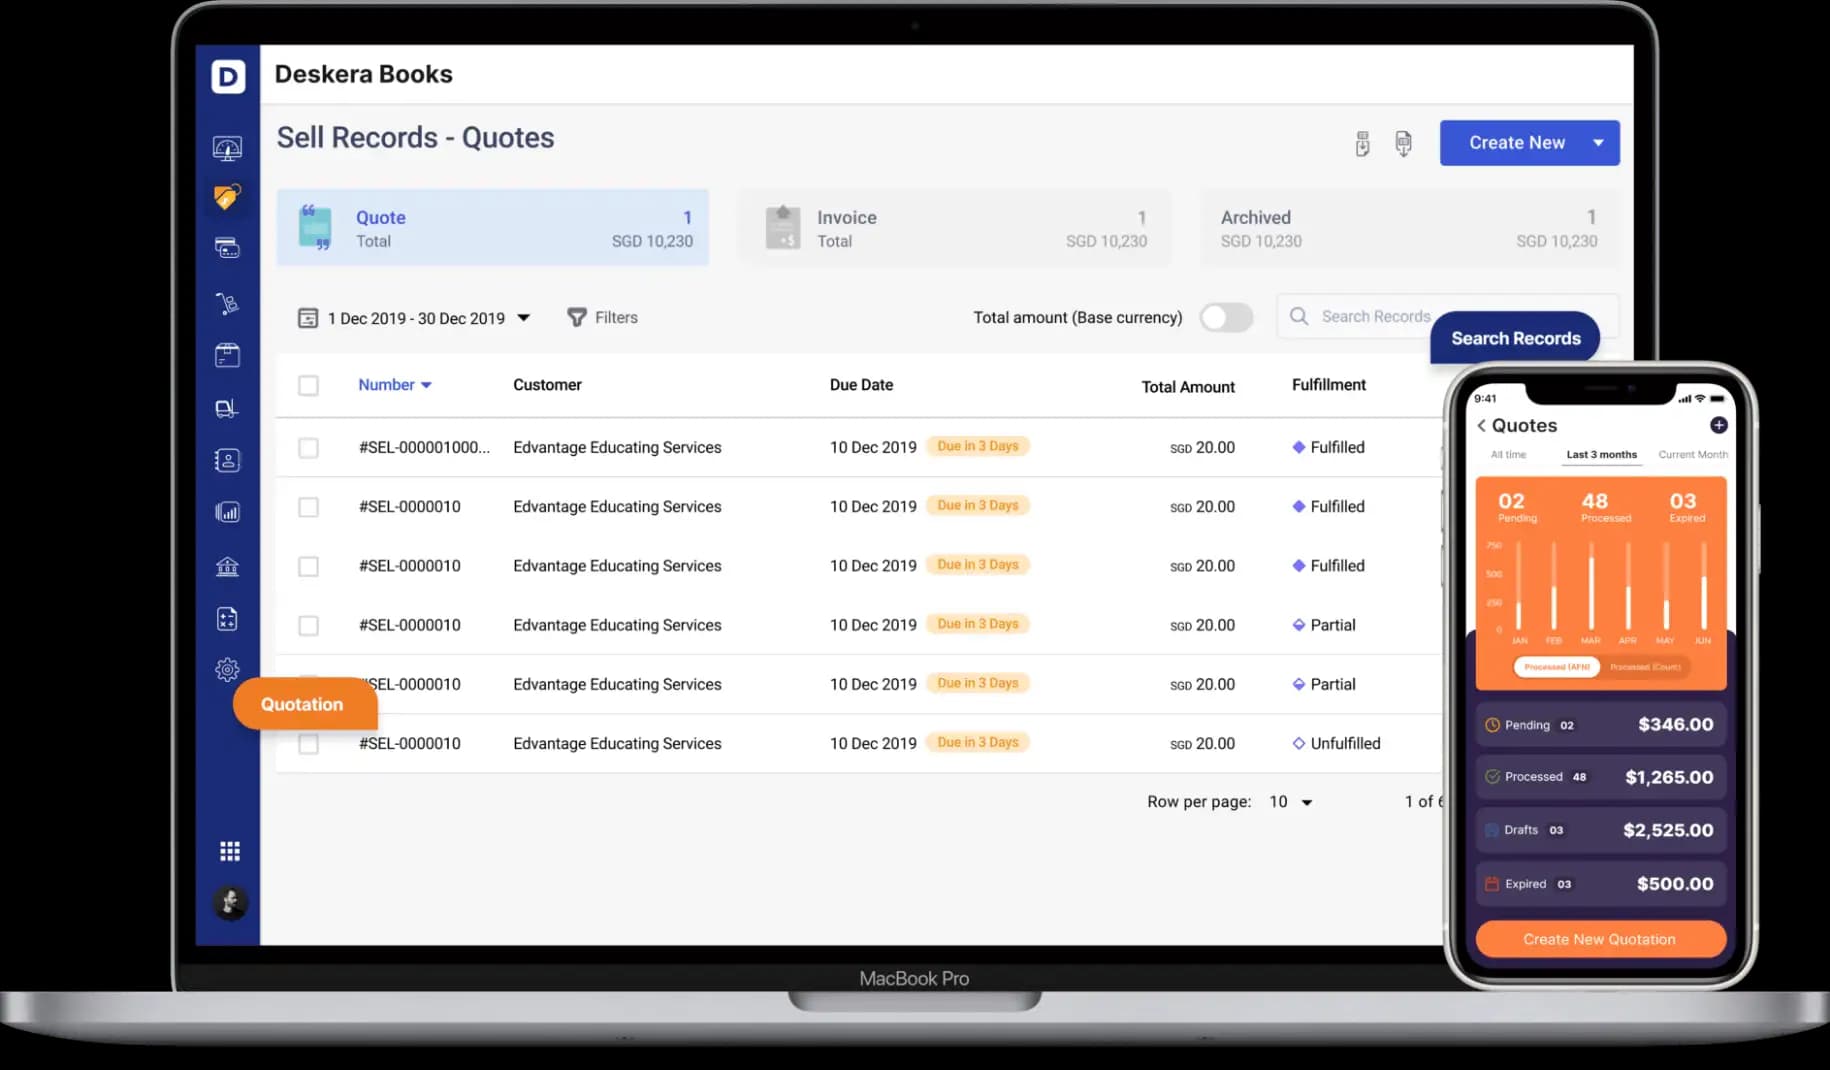Select the highlighted sell tag sidebar icon
Image resolution: width=1830 pixels, height=1070 pixels.
coord(227,197)
